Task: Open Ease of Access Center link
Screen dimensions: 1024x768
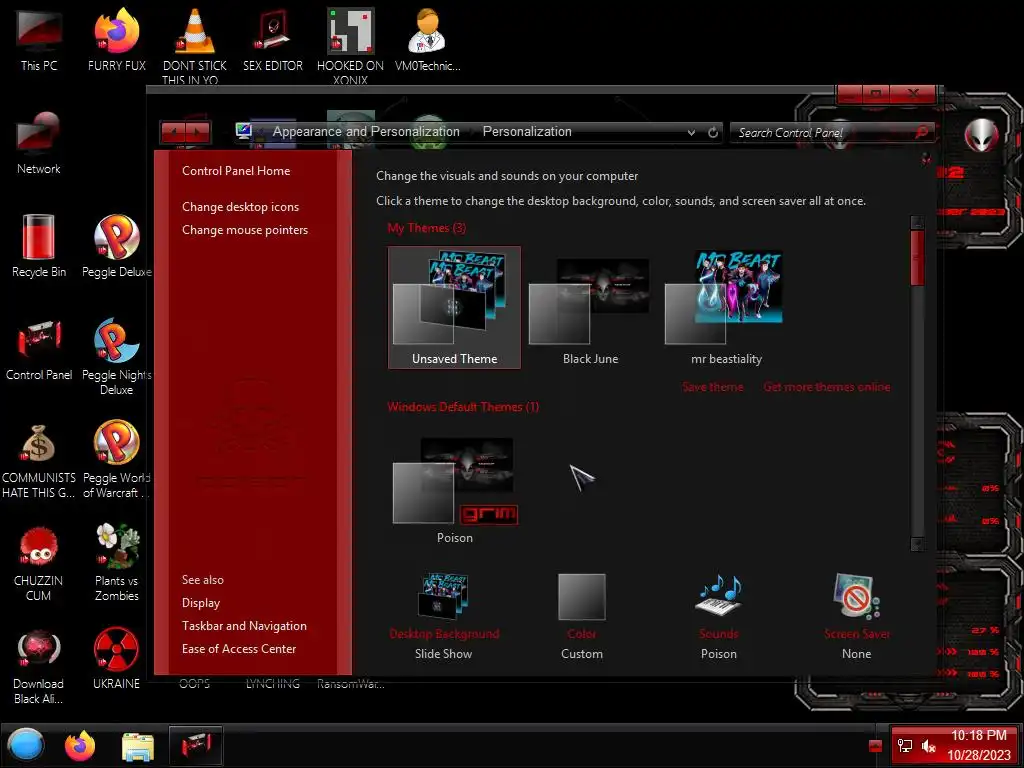Action: pos(239,648)
